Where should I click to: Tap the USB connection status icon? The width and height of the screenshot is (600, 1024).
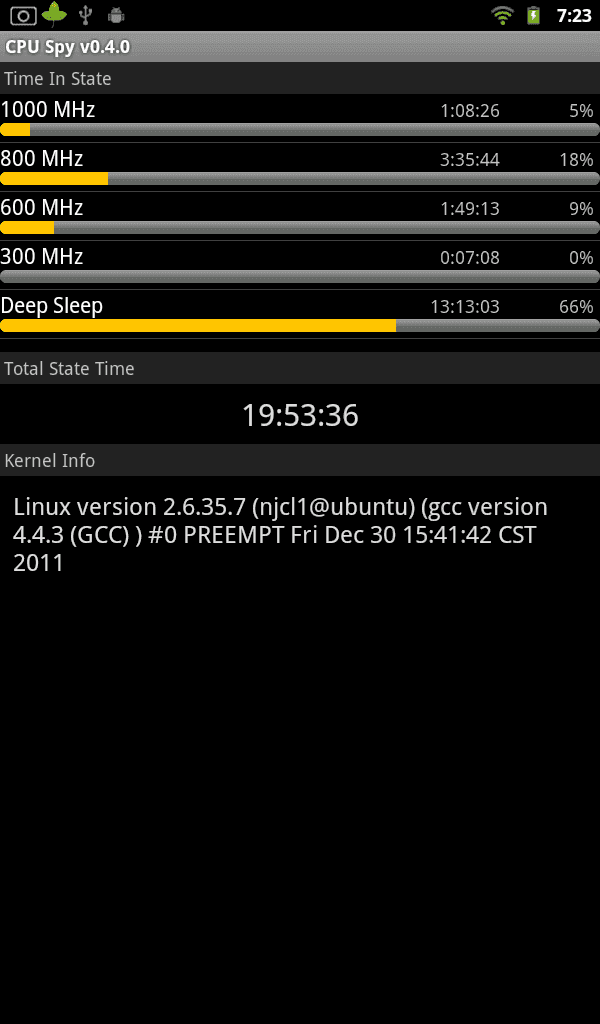(85, 15)
